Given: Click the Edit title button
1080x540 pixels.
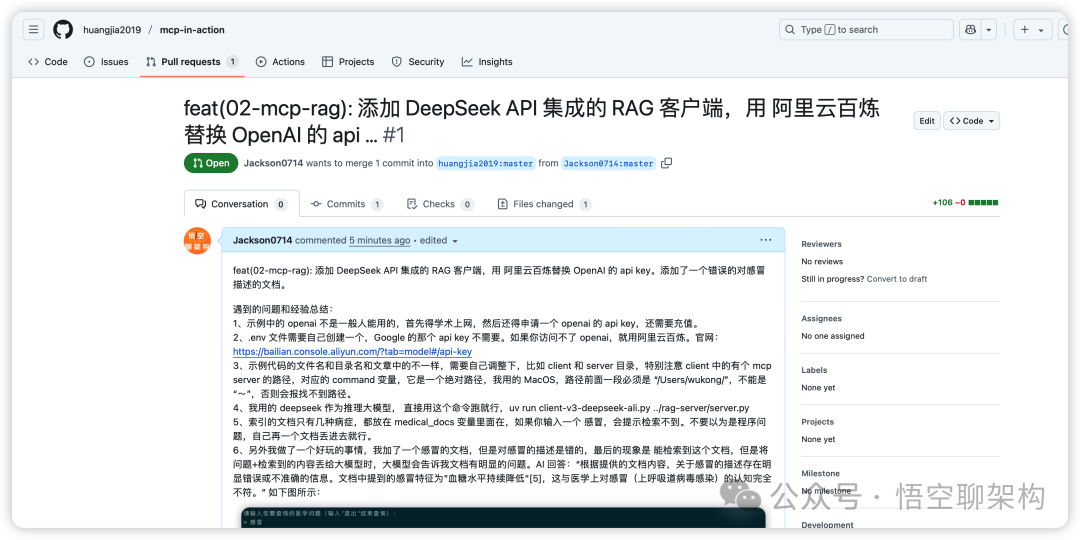Looking at the screenshot, I should (927, 121).
